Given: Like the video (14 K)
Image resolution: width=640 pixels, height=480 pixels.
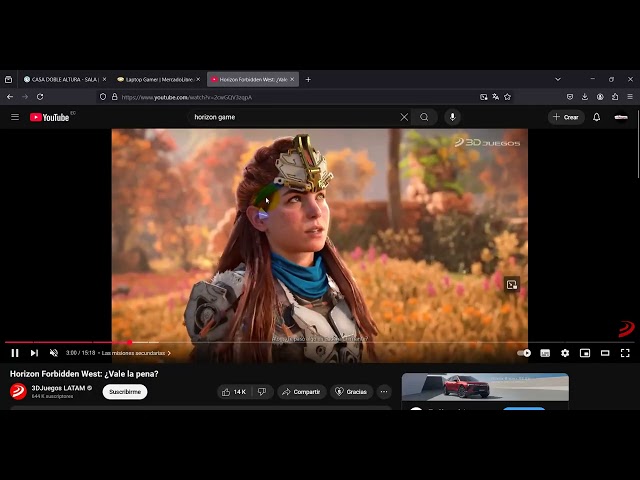Looking at the screenshot, I should coord(234,392).
